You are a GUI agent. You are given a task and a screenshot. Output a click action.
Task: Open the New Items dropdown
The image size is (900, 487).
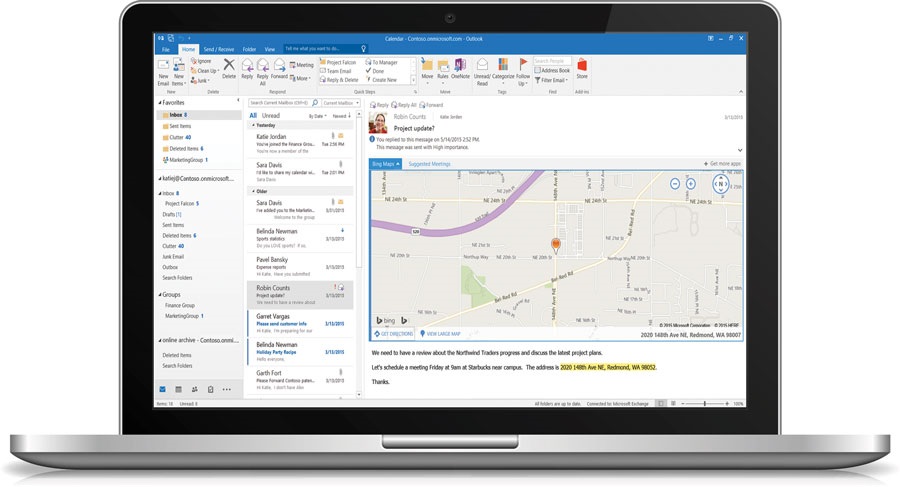coord(179,72)
